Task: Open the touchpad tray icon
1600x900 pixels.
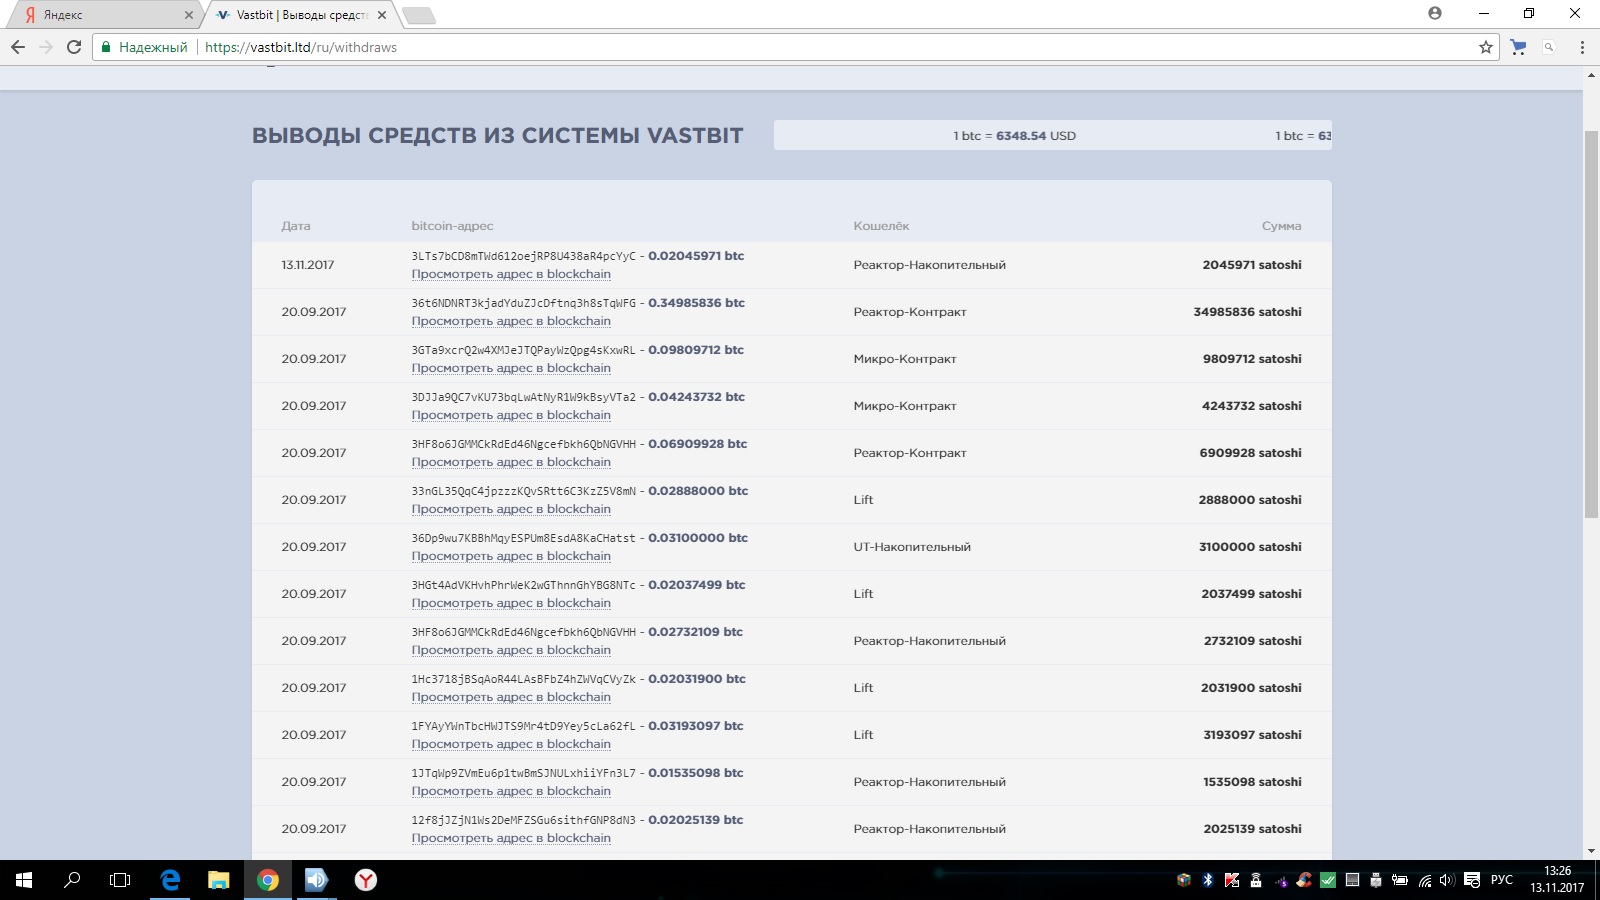Action: point(1352,880)
